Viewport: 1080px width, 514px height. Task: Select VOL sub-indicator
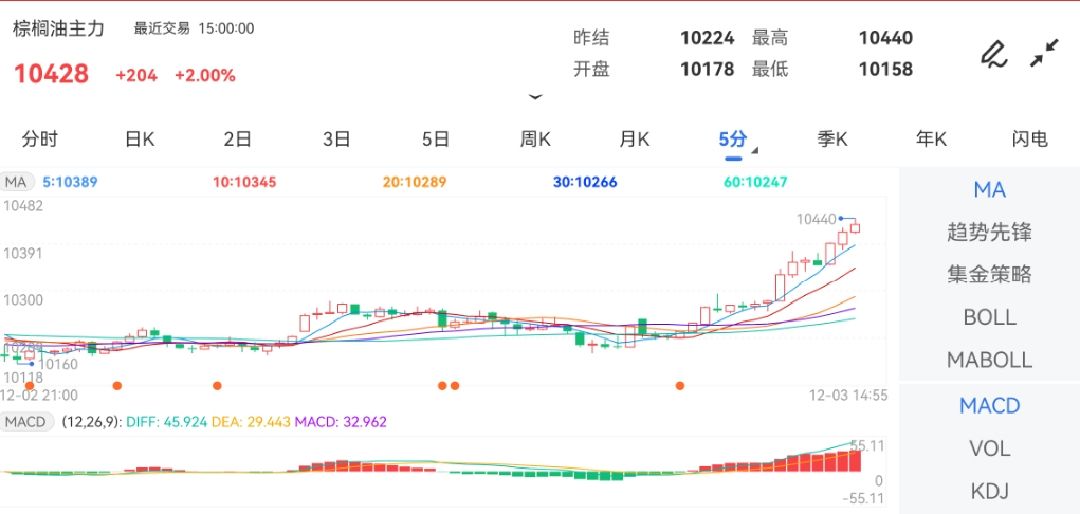click(989, 449)
